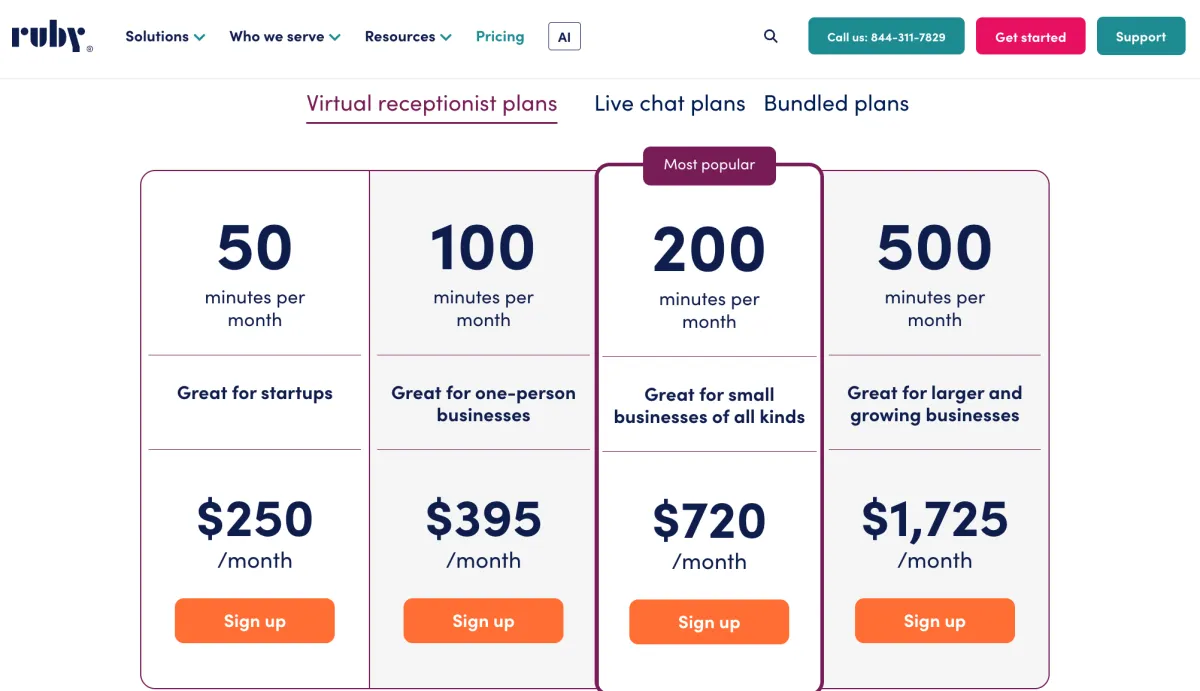Open the Resources dropdown
This screenshot has width=1200, height=691.
click(x=408, y=37)
